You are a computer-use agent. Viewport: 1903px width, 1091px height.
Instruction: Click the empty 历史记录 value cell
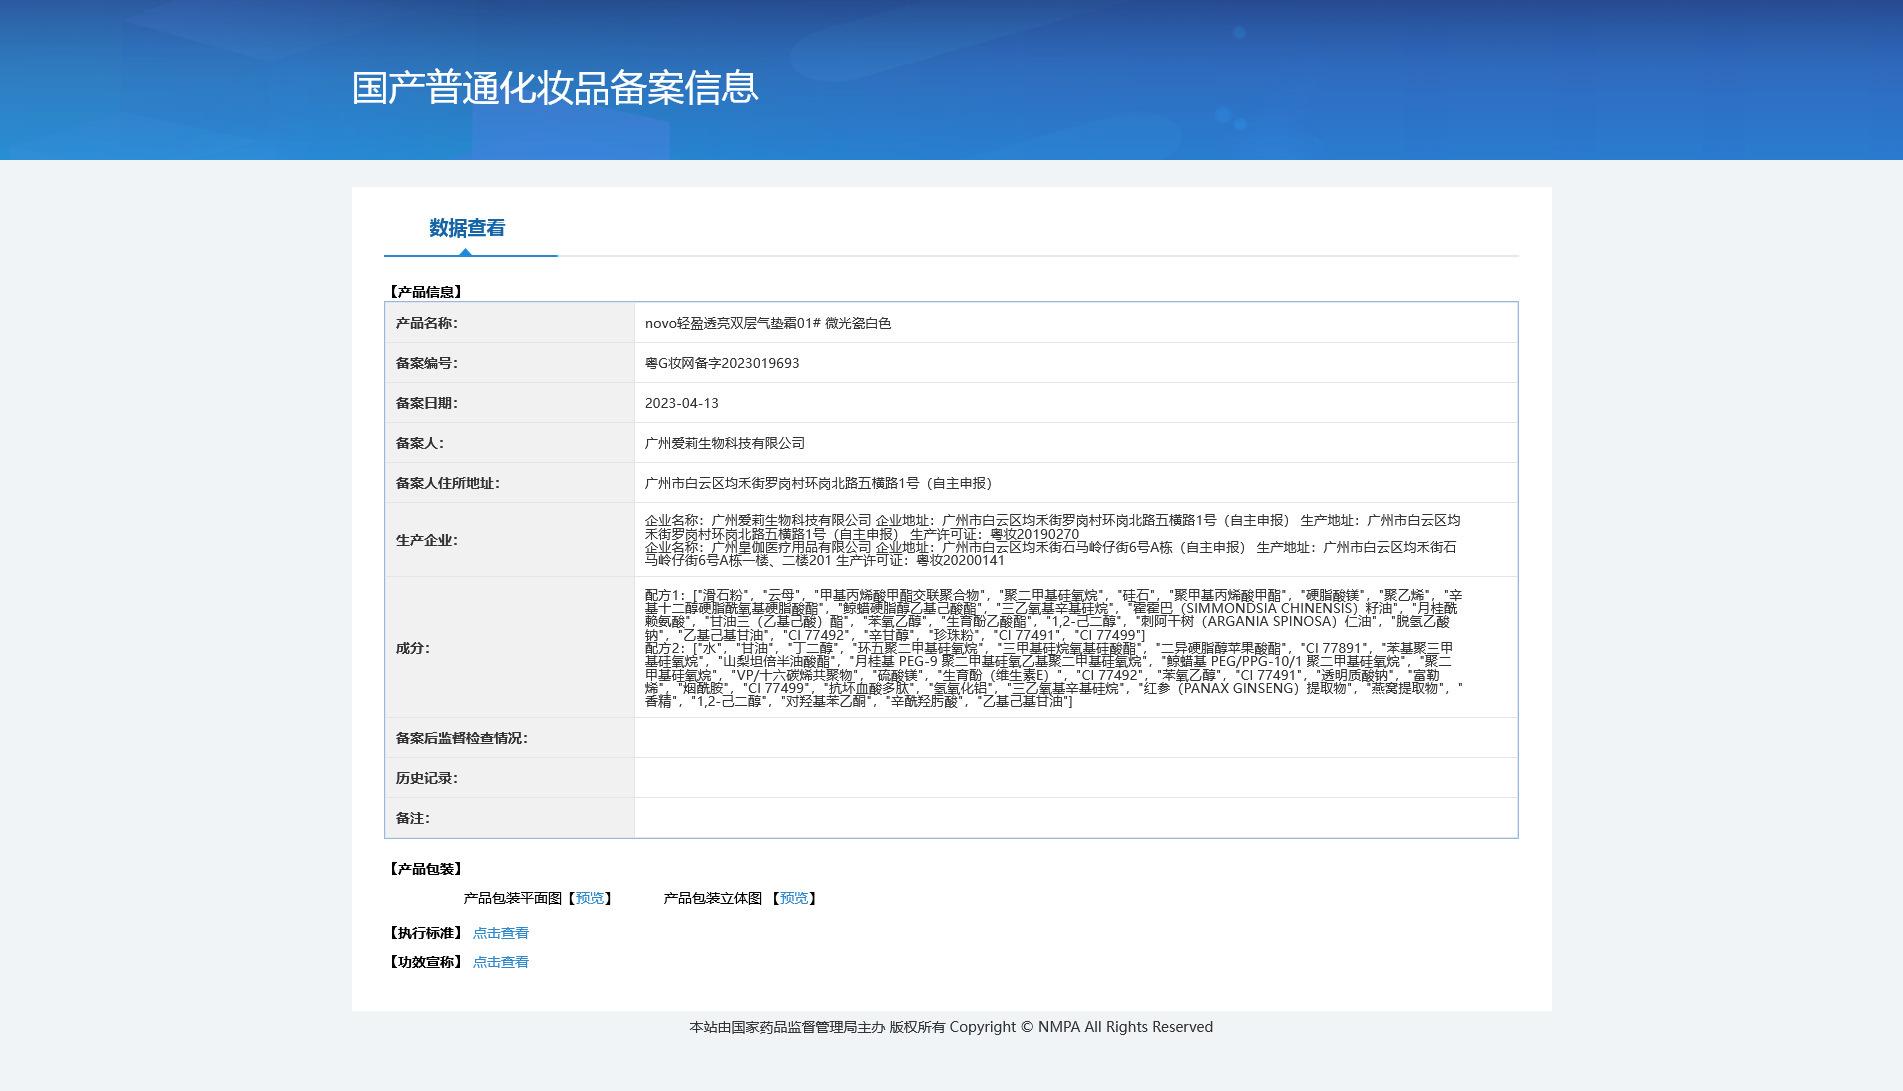tap(1075, 778)
